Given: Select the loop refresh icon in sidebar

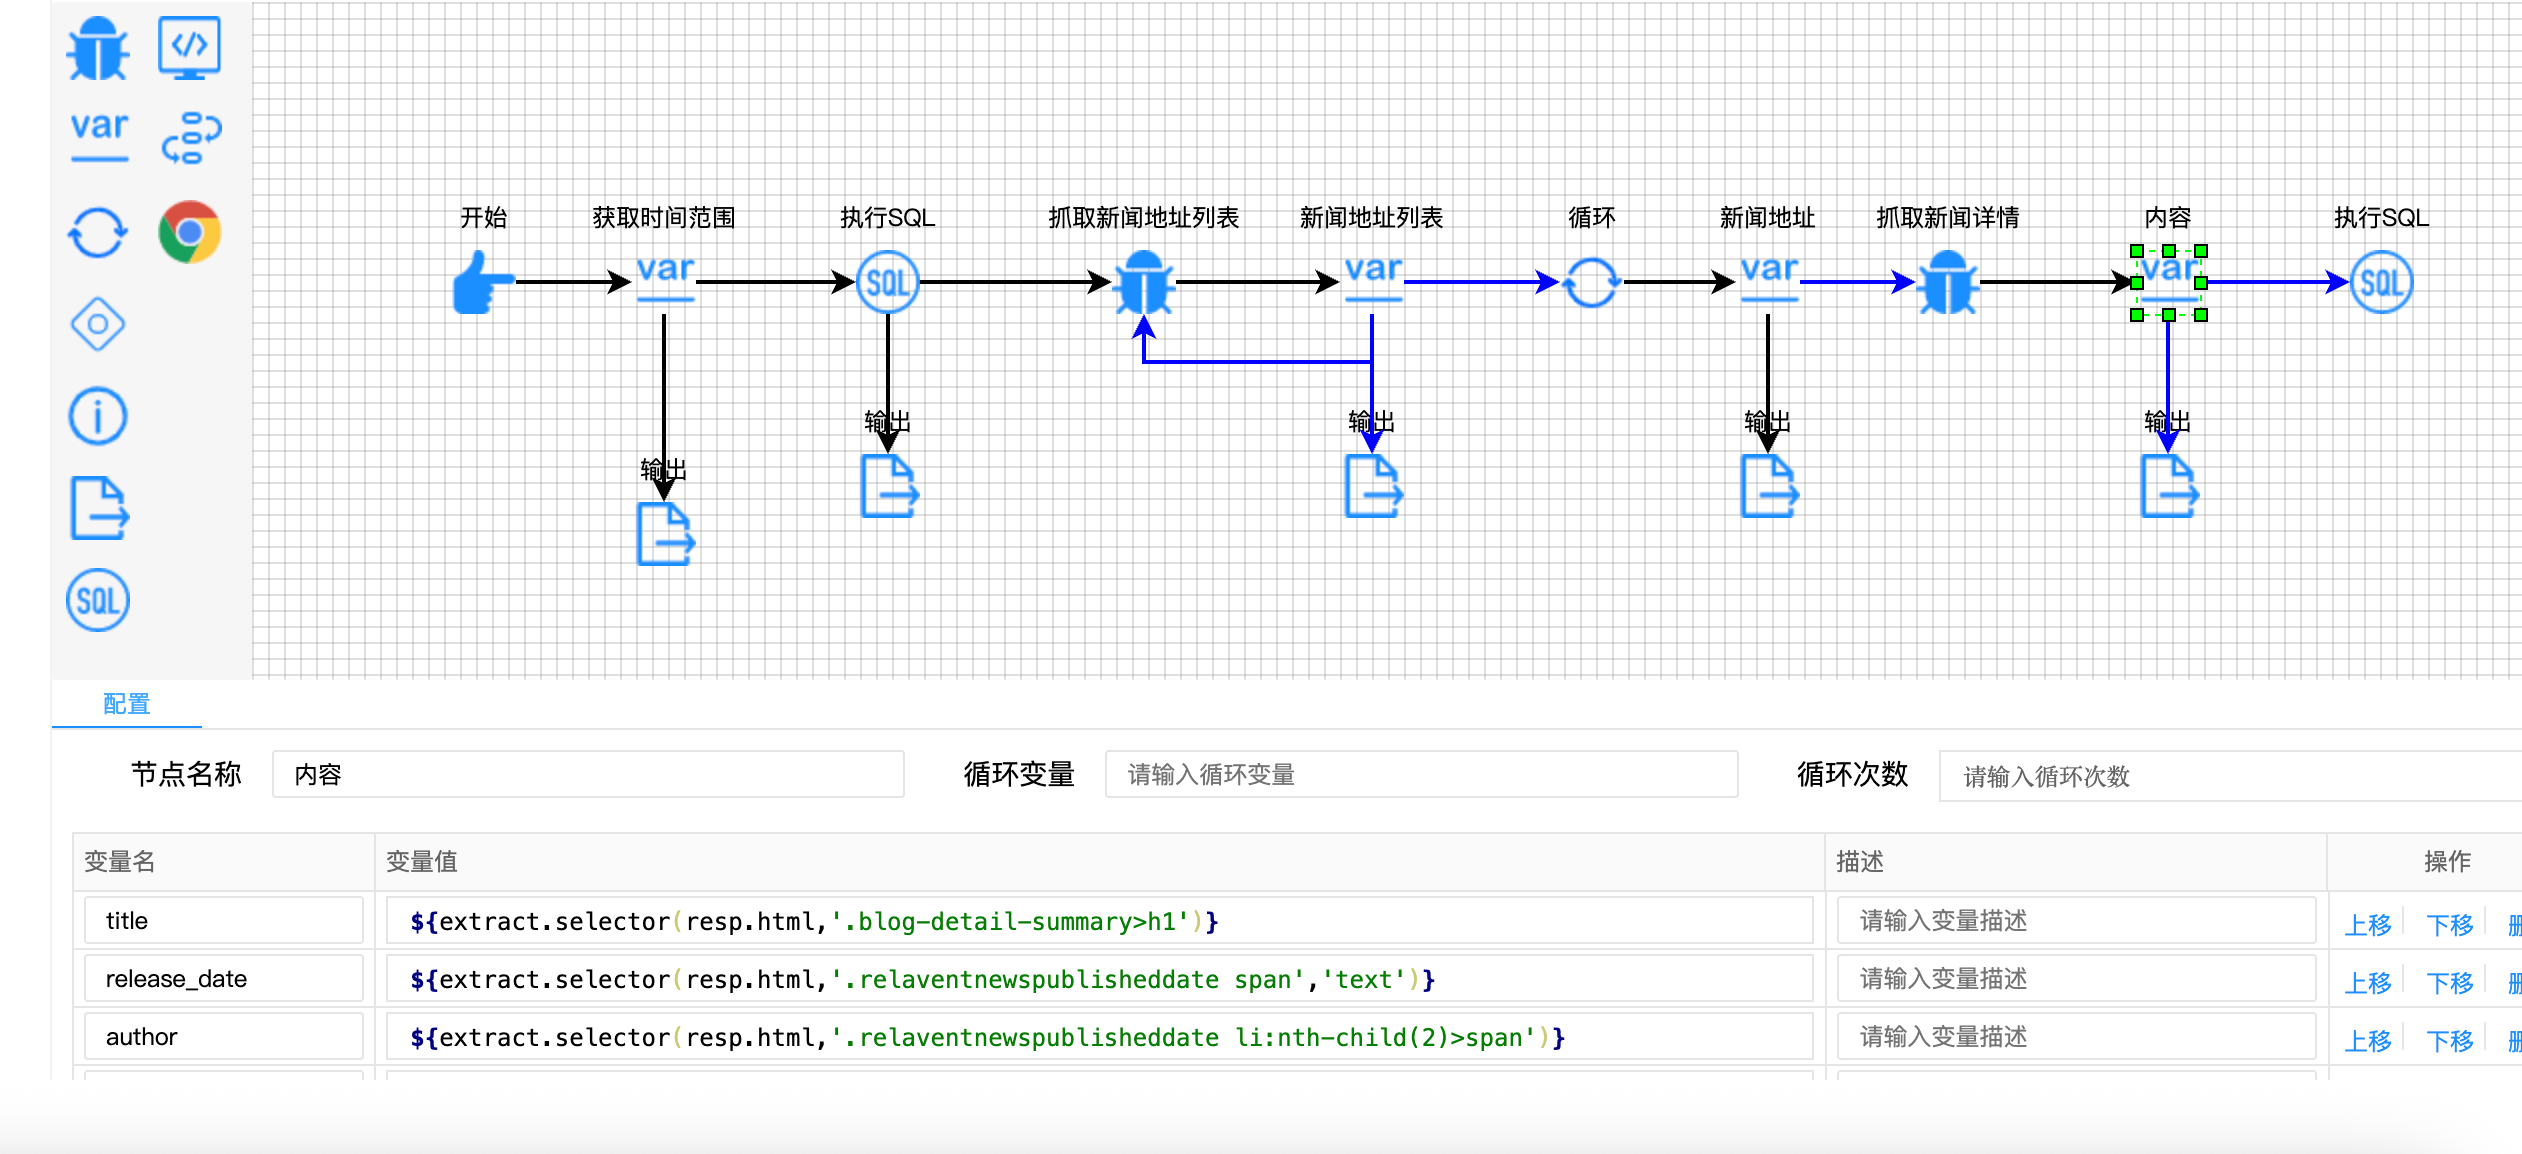Looking at the screenshot, I should pos(97,233).
